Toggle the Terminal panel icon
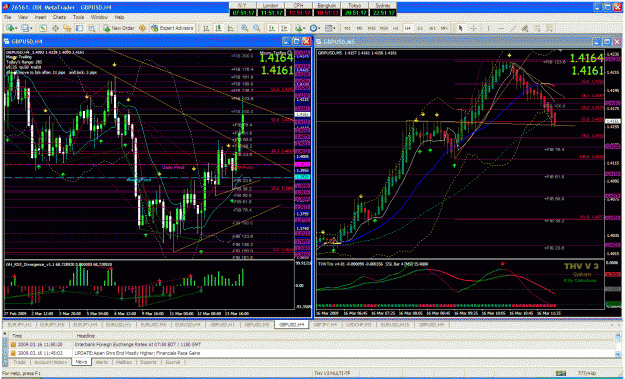The image size is (625, 379). (79, 28)
